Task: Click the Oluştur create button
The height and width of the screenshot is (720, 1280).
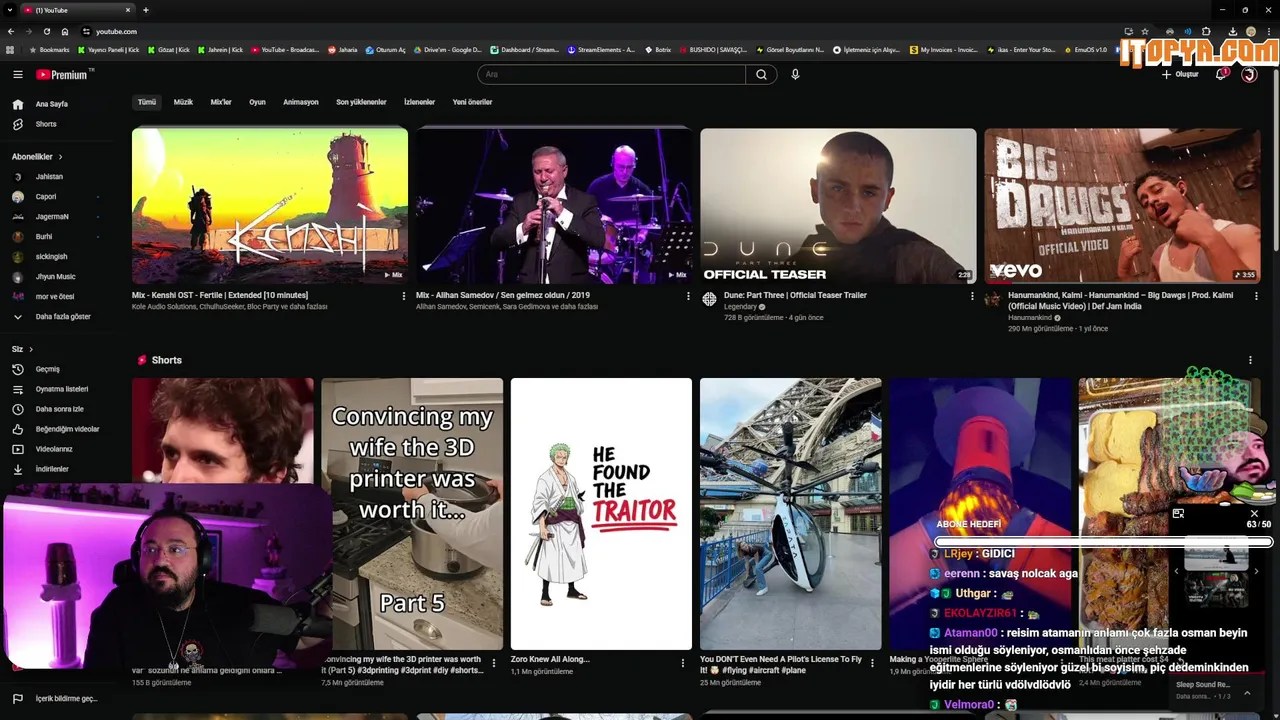Action: pyautogui.click(x=1180, y=74)
